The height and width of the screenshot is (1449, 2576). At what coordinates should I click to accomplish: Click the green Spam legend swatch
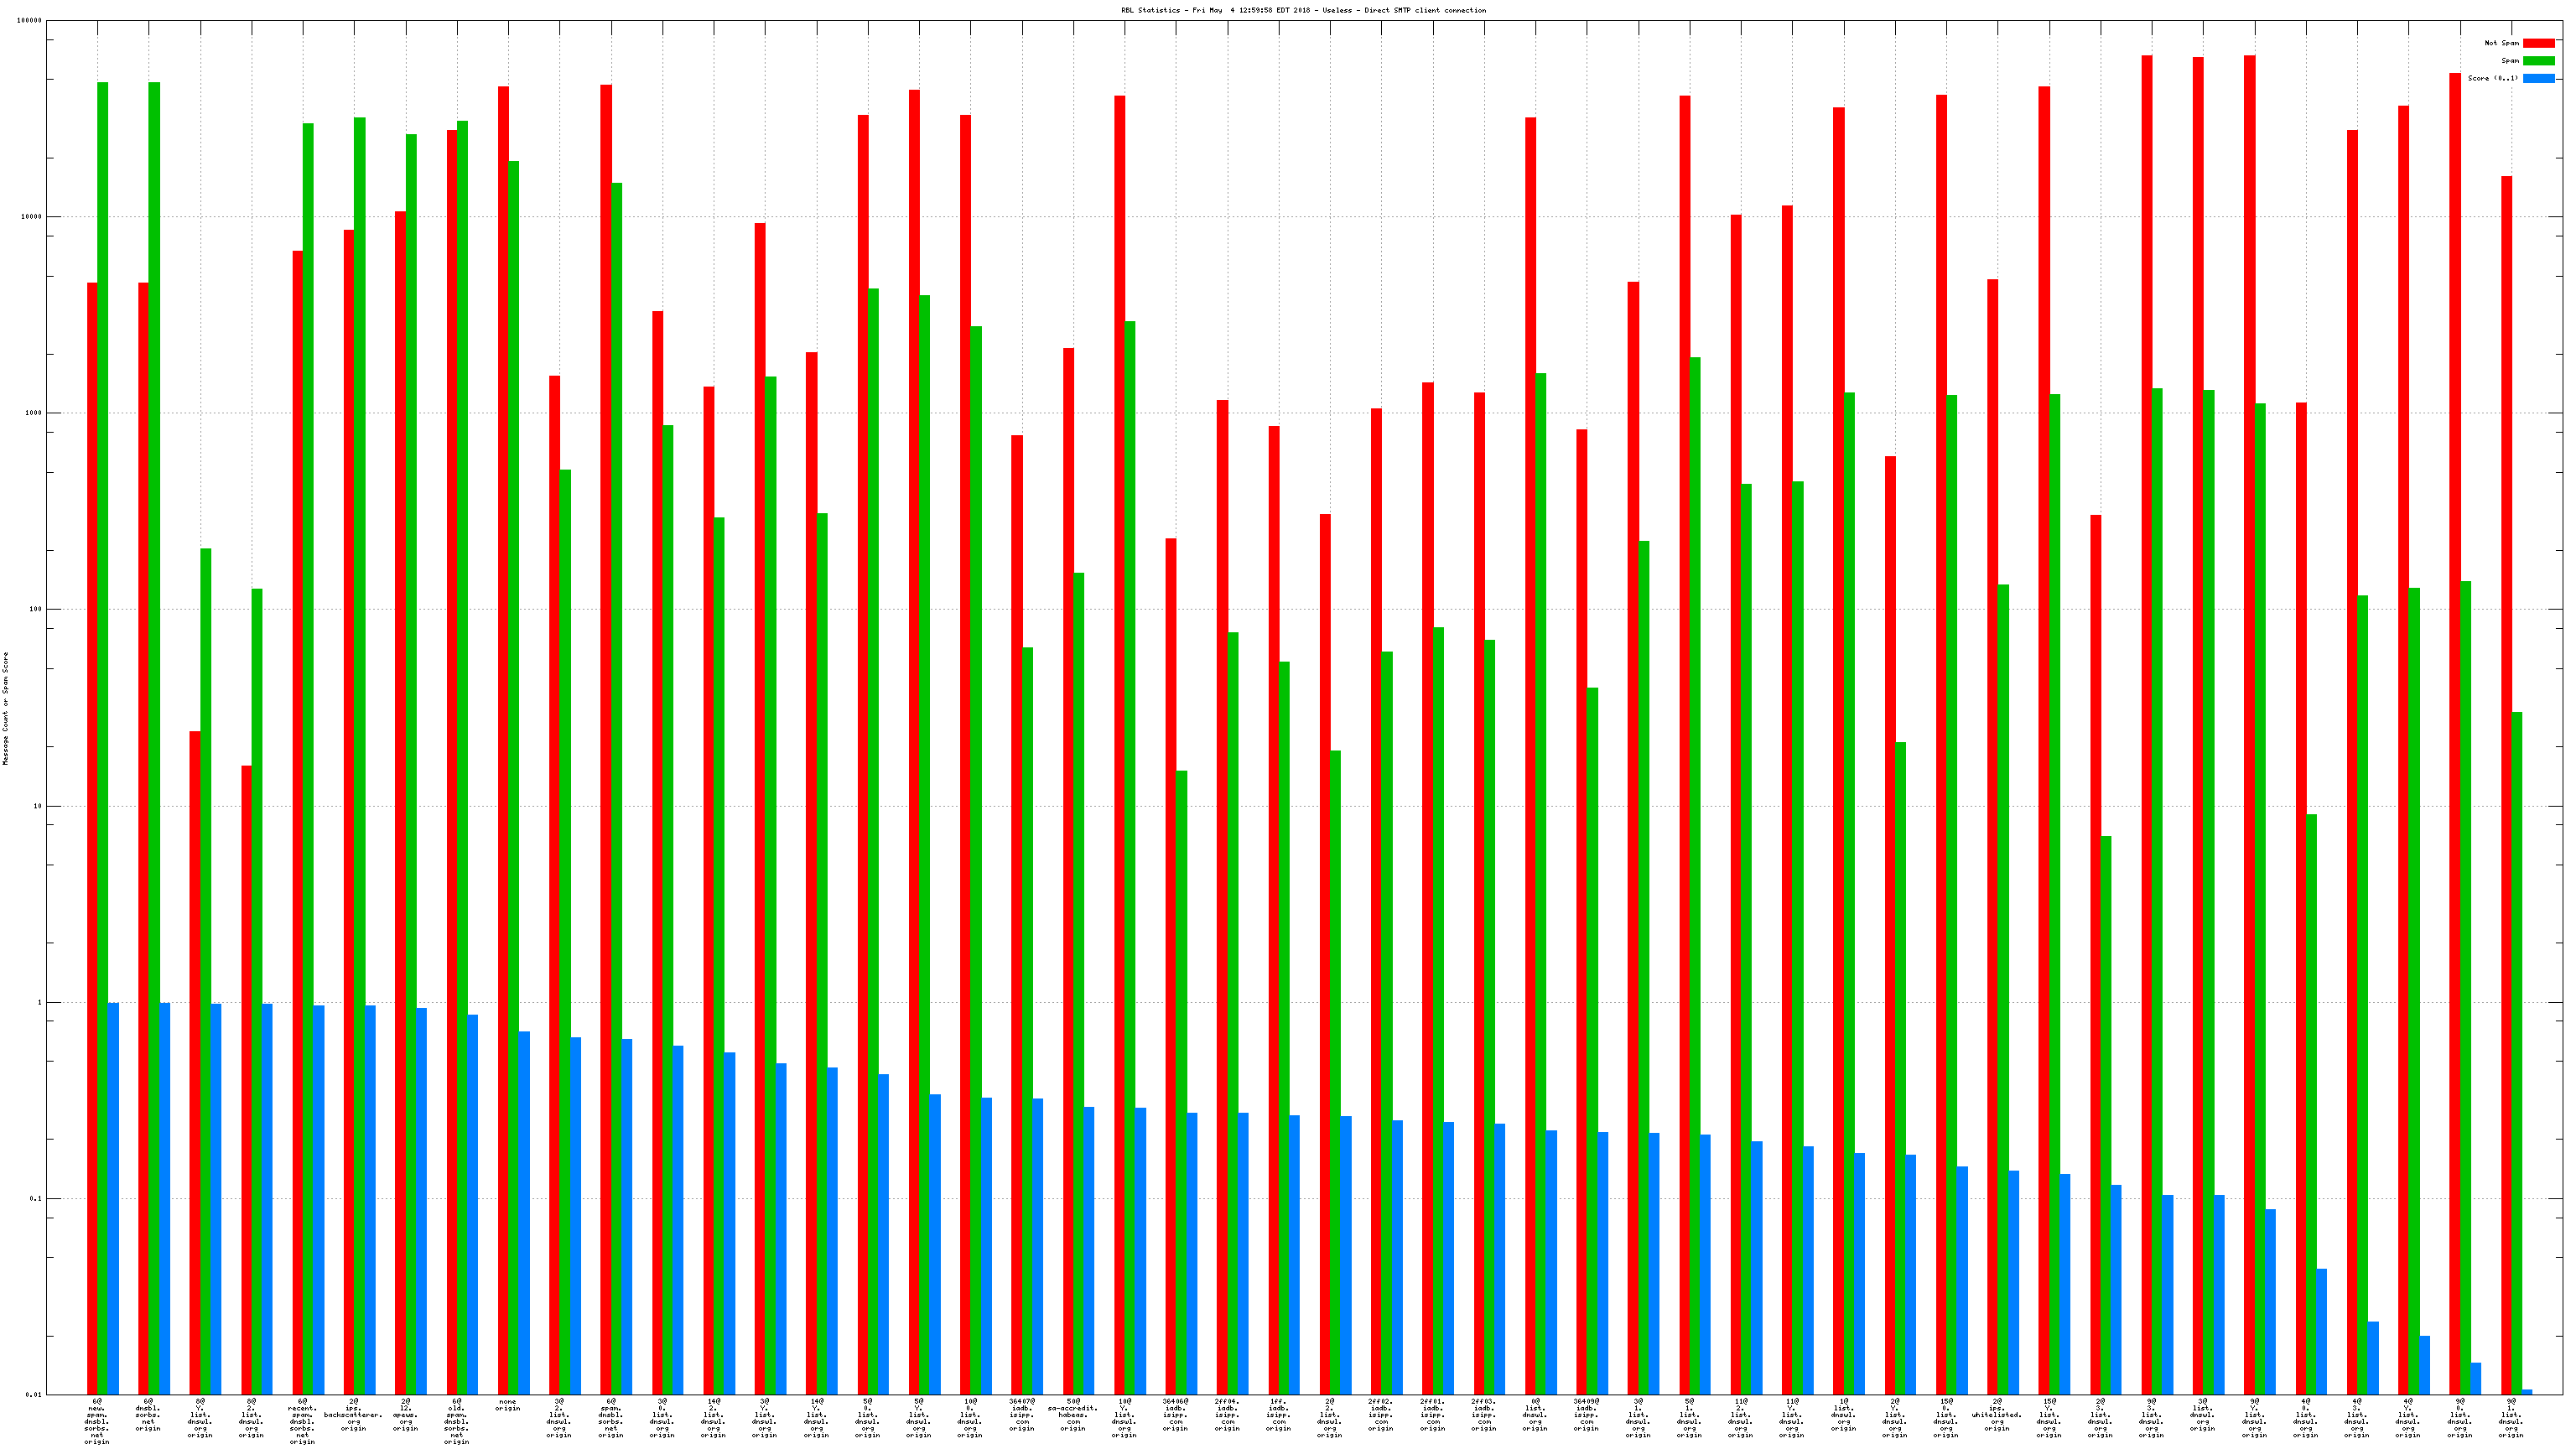[x=2538, y=61]
